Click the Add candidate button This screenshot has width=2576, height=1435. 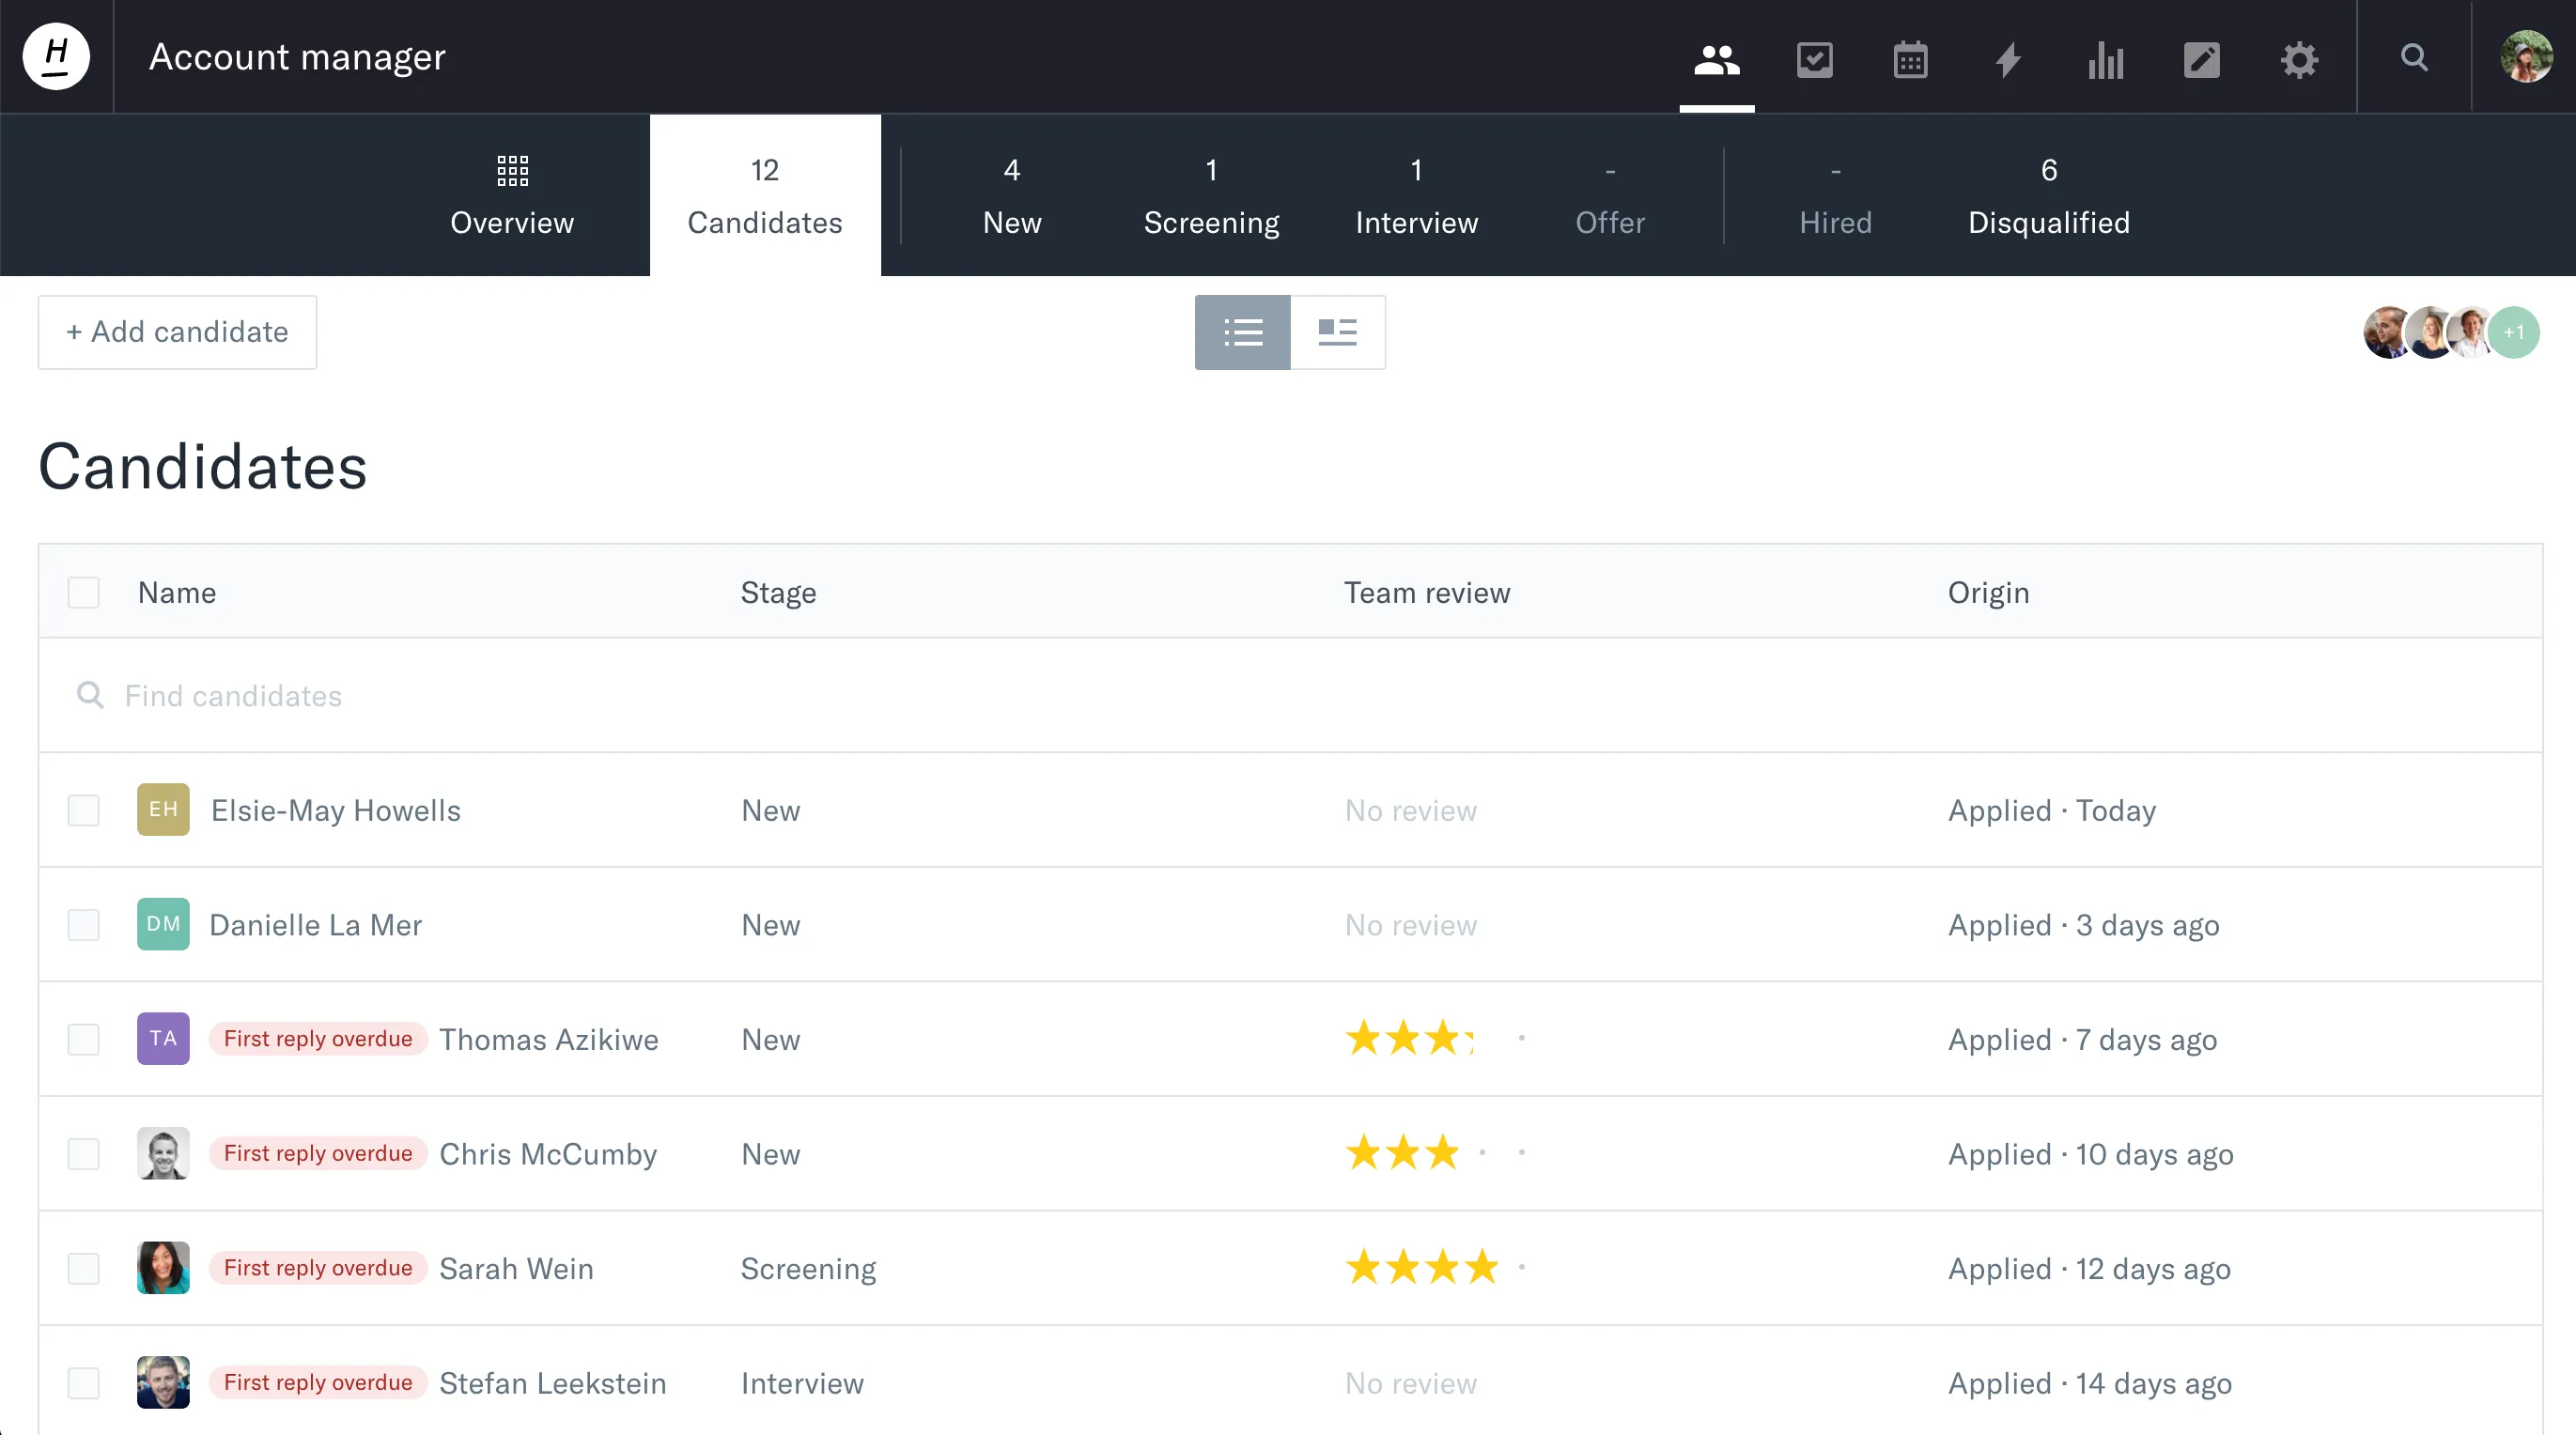177,332
